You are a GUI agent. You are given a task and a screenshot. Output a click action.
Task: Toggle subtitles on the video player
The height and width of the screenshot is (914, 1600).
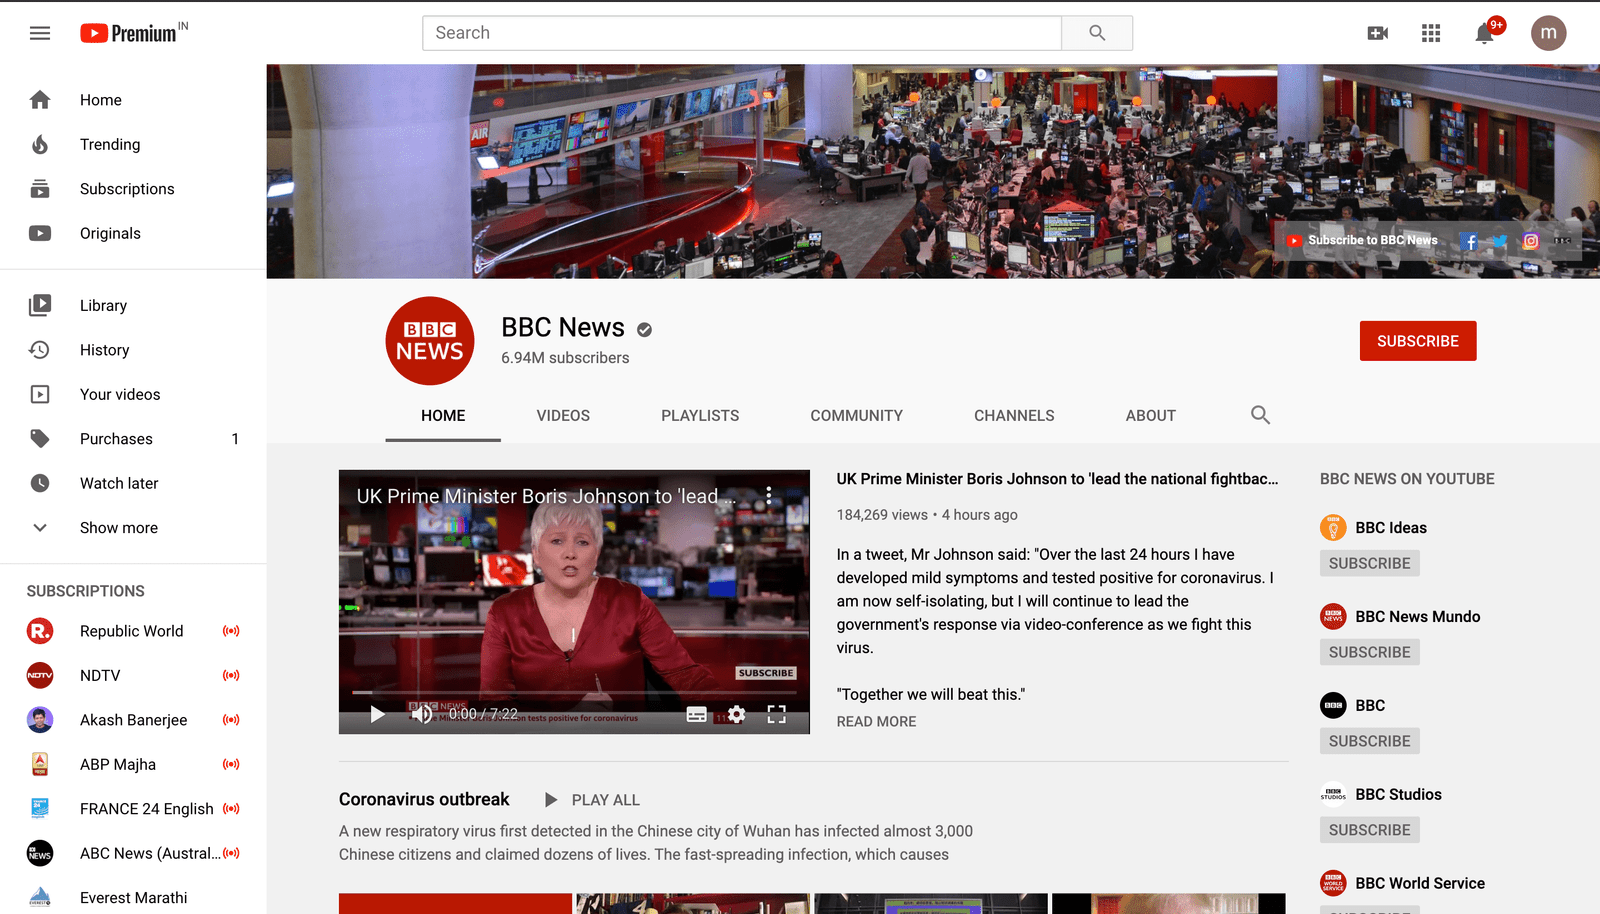coord(697,714)
